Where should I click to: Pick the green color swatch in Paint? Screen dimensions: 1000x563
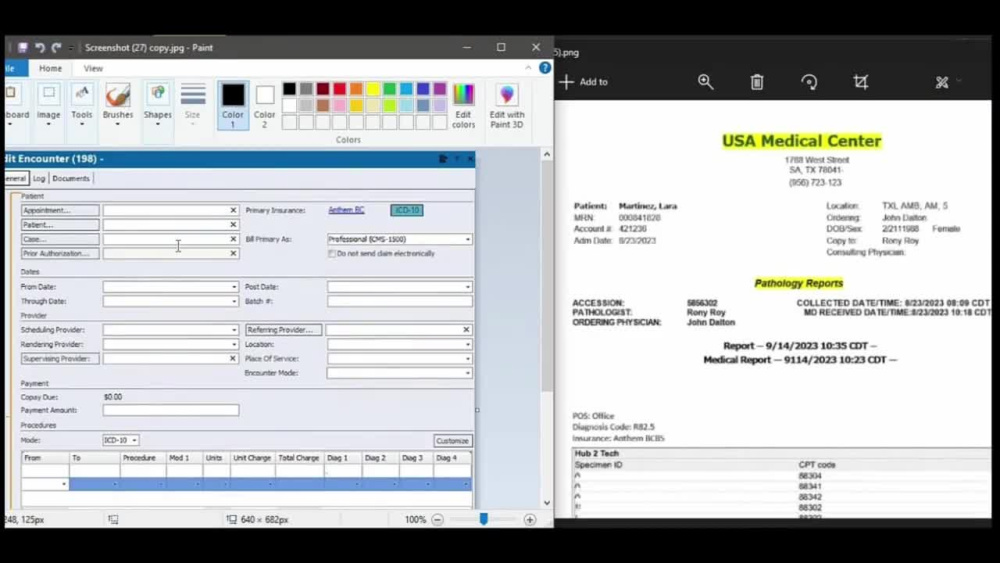389,89
